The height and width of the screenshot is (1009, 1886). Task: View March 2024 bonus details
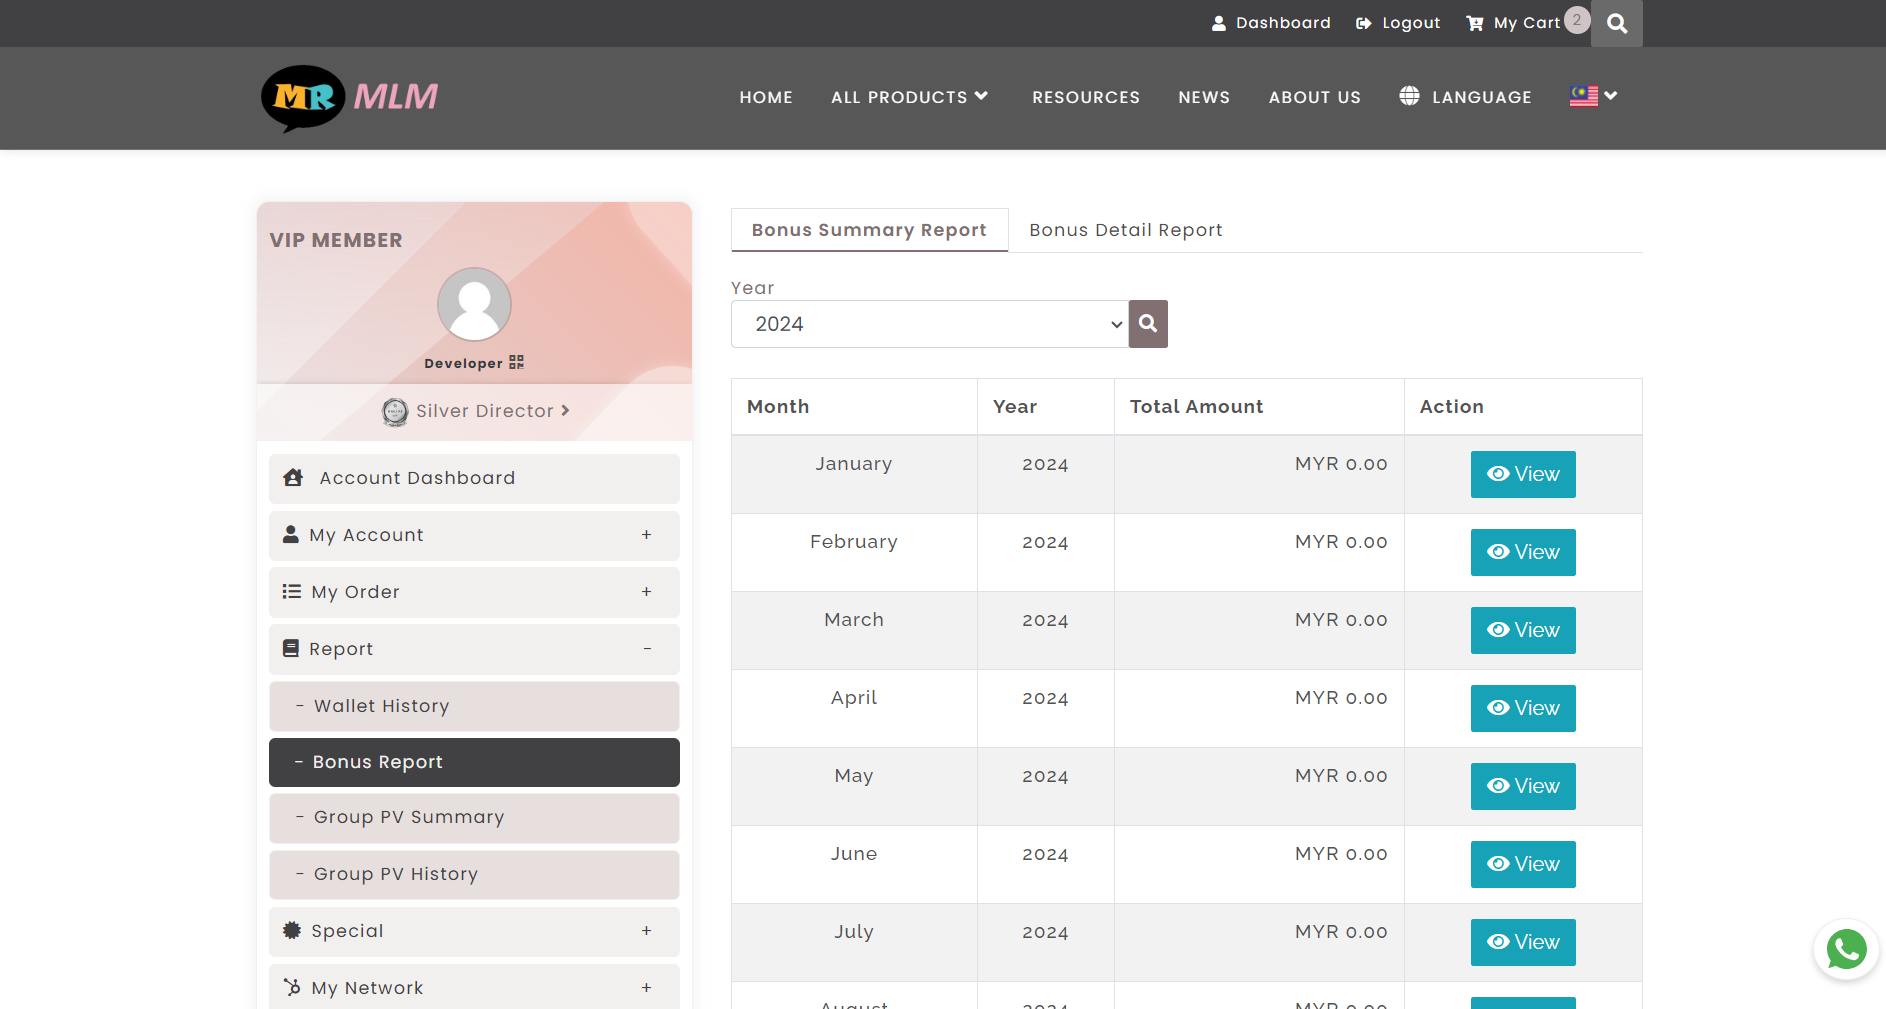pyautogui.click(x=1522, y=630)
